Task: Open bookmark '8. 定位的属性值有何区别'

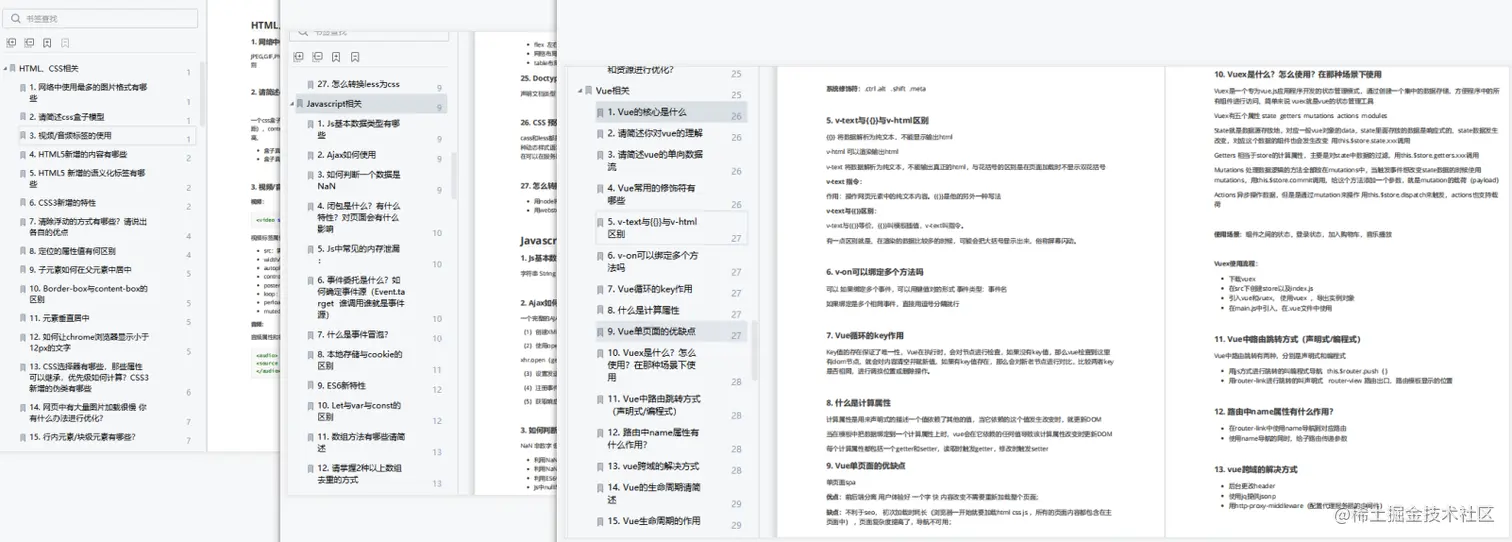Action: click(x=72, y=250)
